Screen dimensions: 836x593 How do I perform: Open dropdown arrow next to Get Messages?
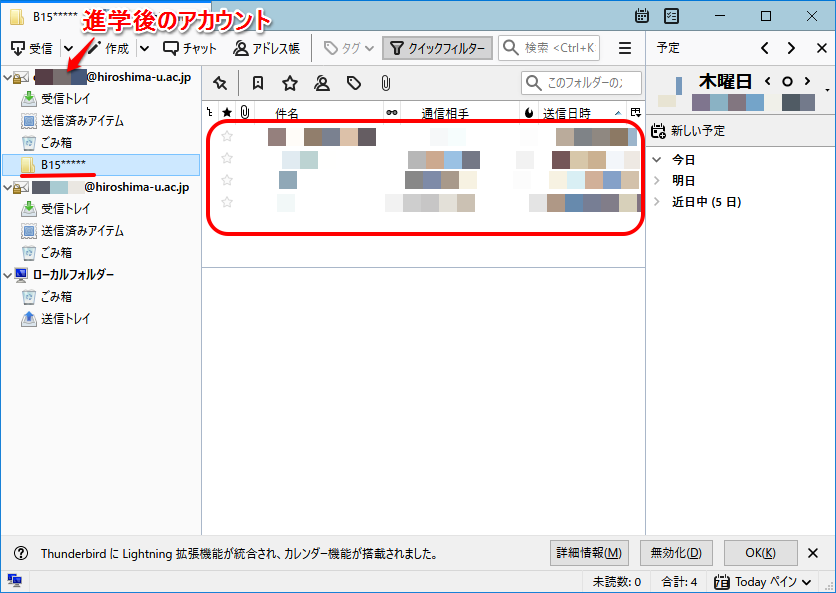click(68, 48)
